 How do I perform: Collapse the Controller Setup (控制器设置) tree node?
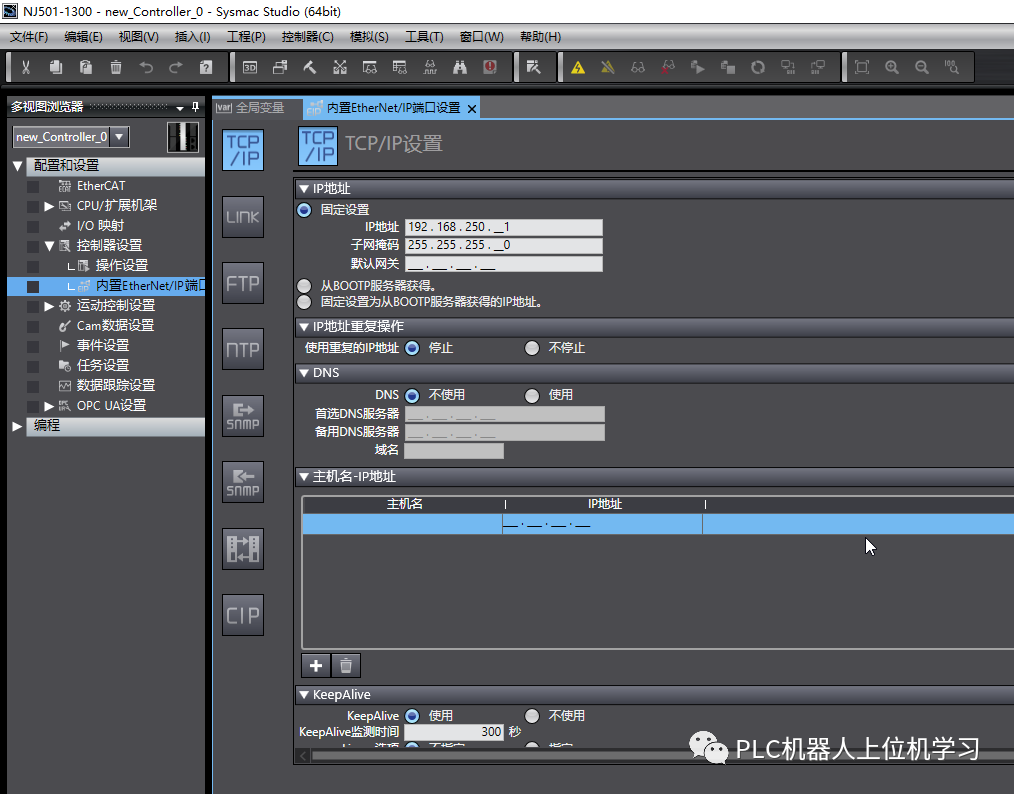[x=49, y=246]
